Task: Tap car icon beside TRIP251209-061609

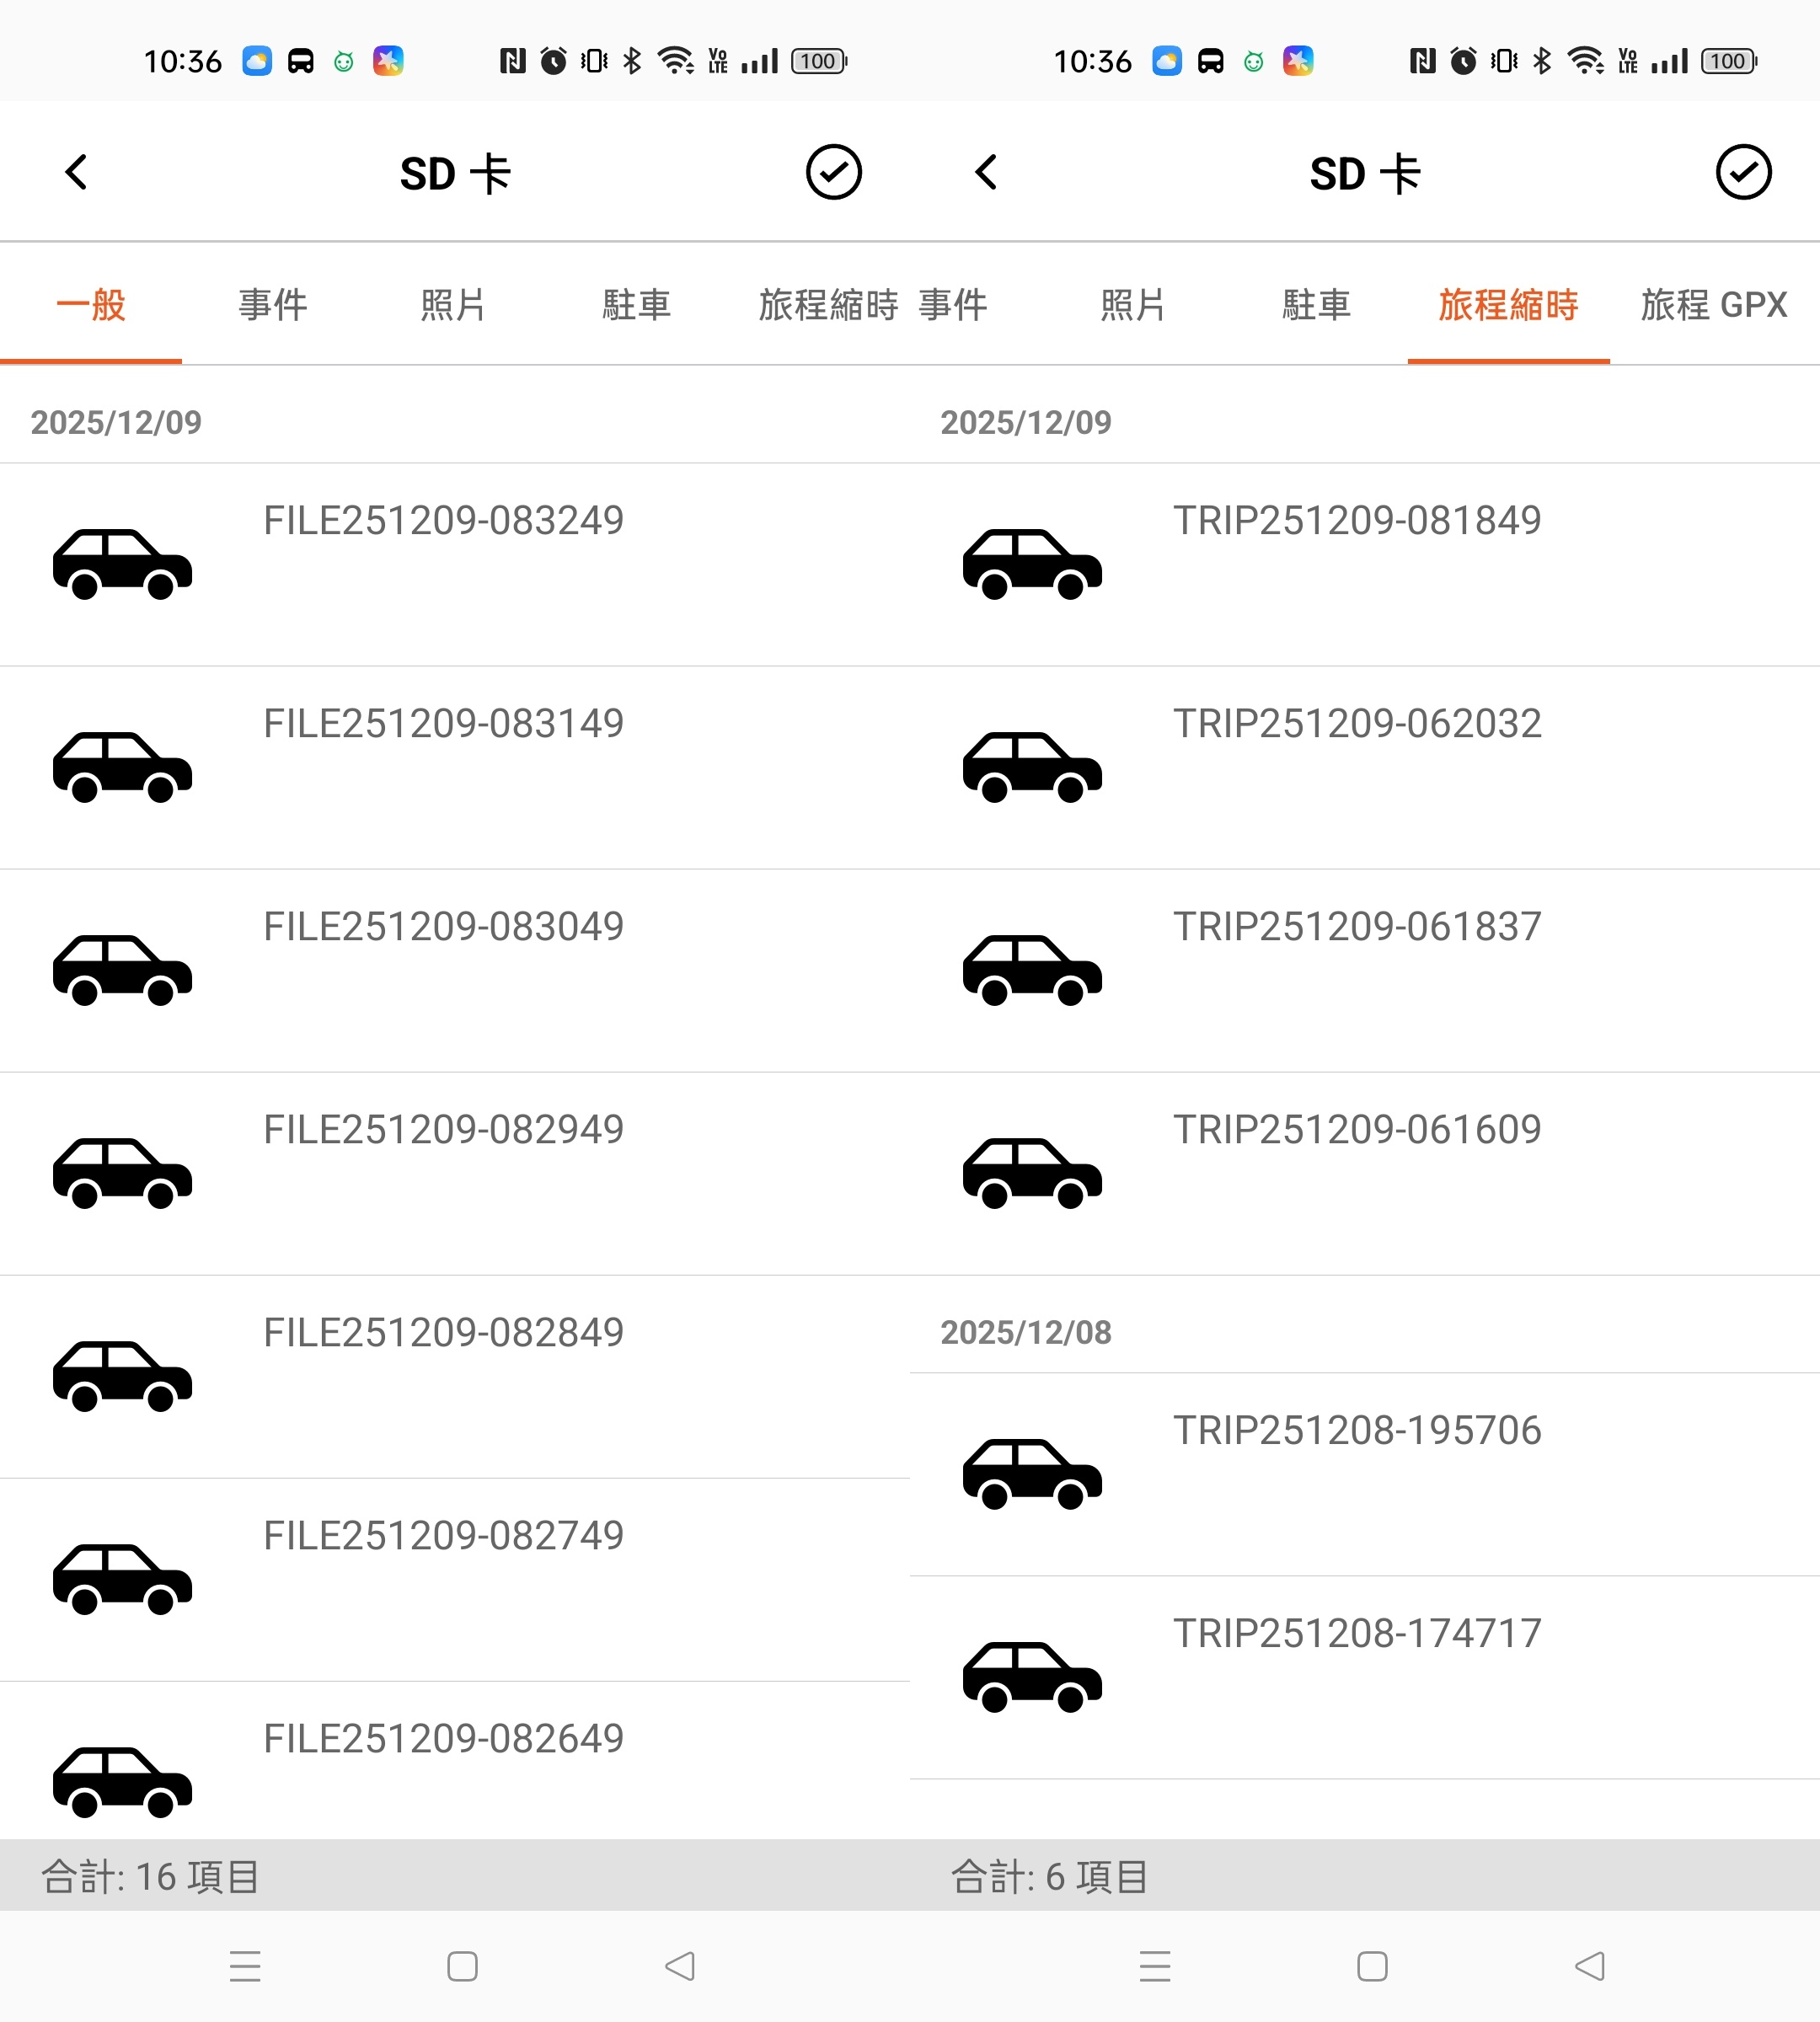Action: coord(1032,1173)
